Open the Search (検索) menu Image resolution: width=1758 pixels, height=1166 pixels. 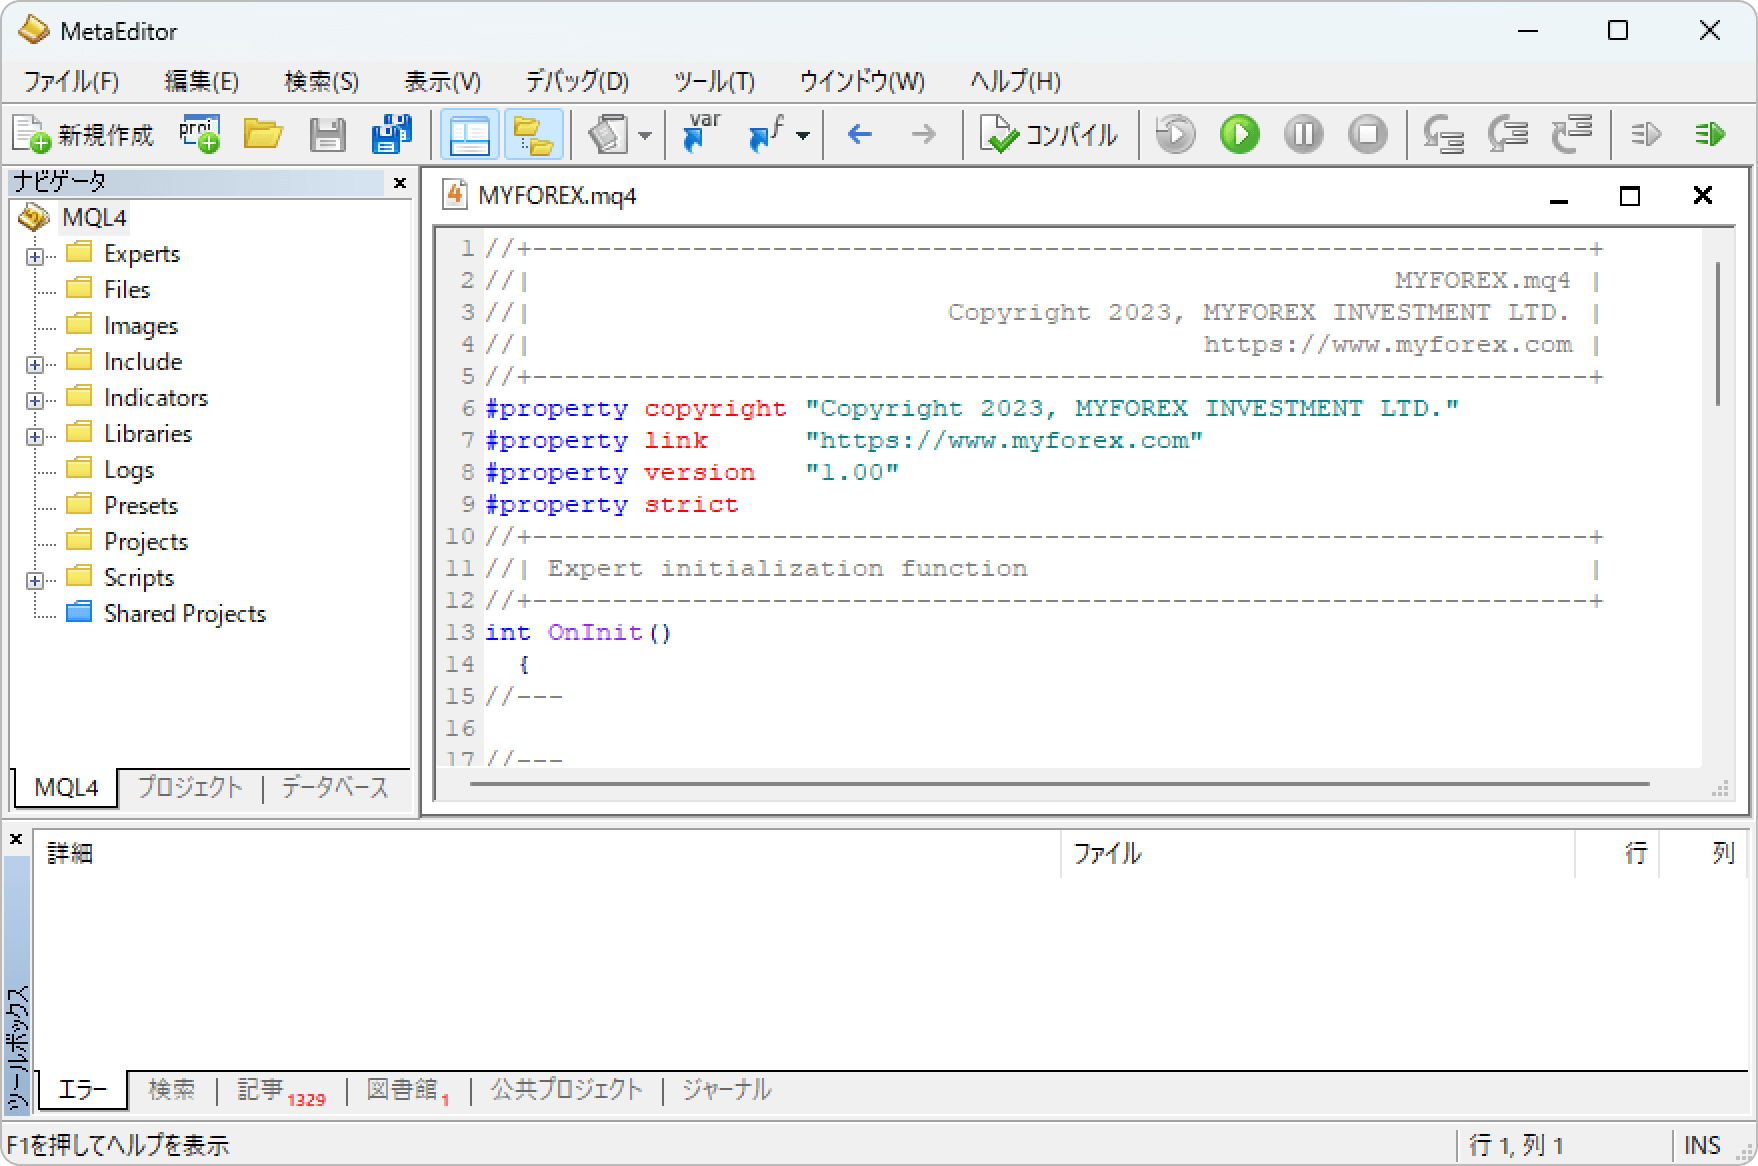322,81
